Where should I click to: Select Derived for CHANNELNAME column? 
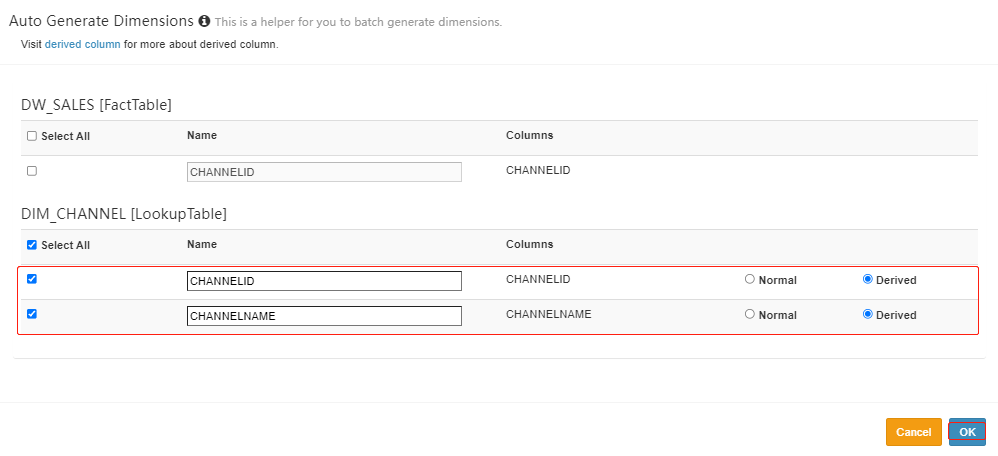[868, 314]
